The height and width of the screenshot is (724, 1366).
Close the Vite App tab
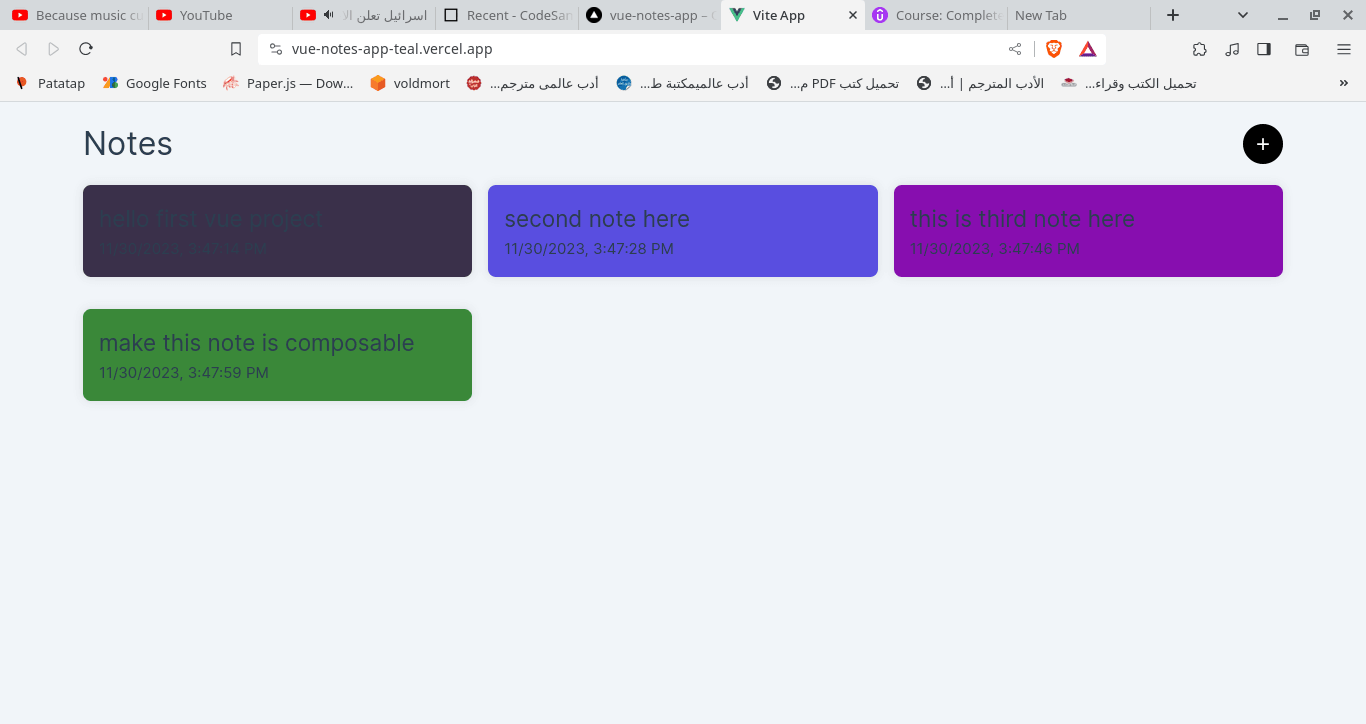pyautogui.click(x=852, y=15)
